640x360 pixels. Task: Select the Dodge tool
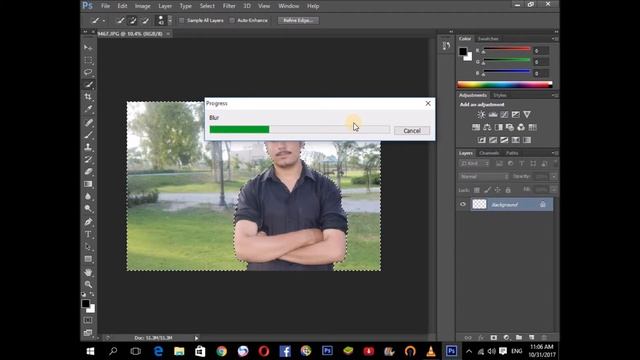pos(88,208)
